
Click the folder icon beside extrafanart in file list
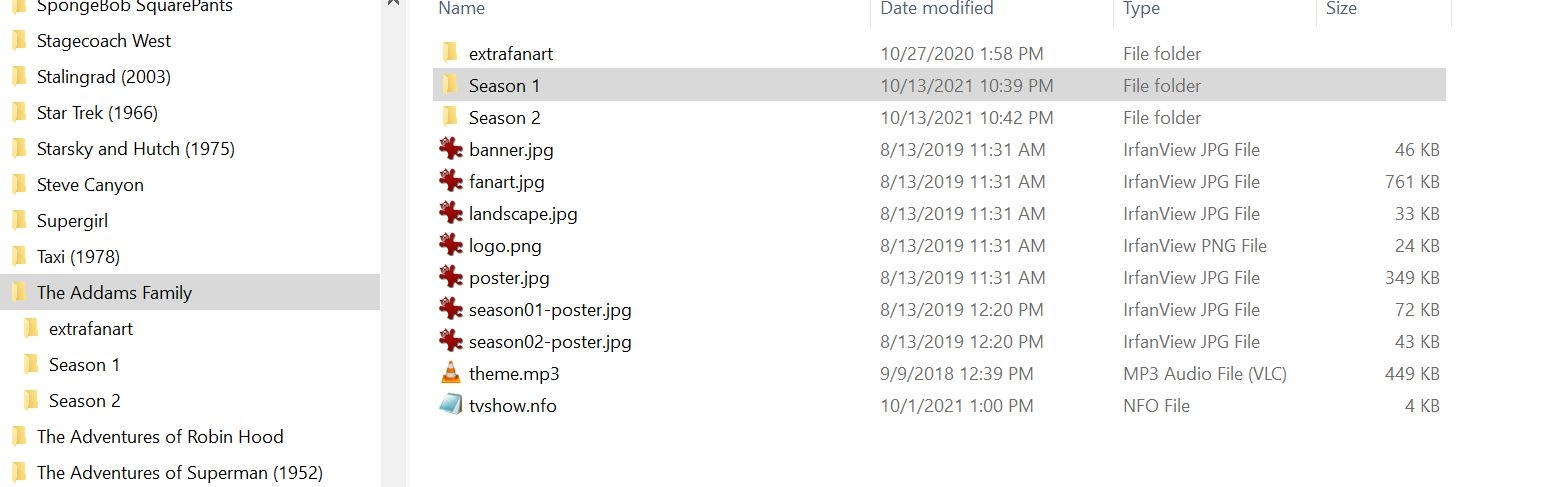(451, 53)
